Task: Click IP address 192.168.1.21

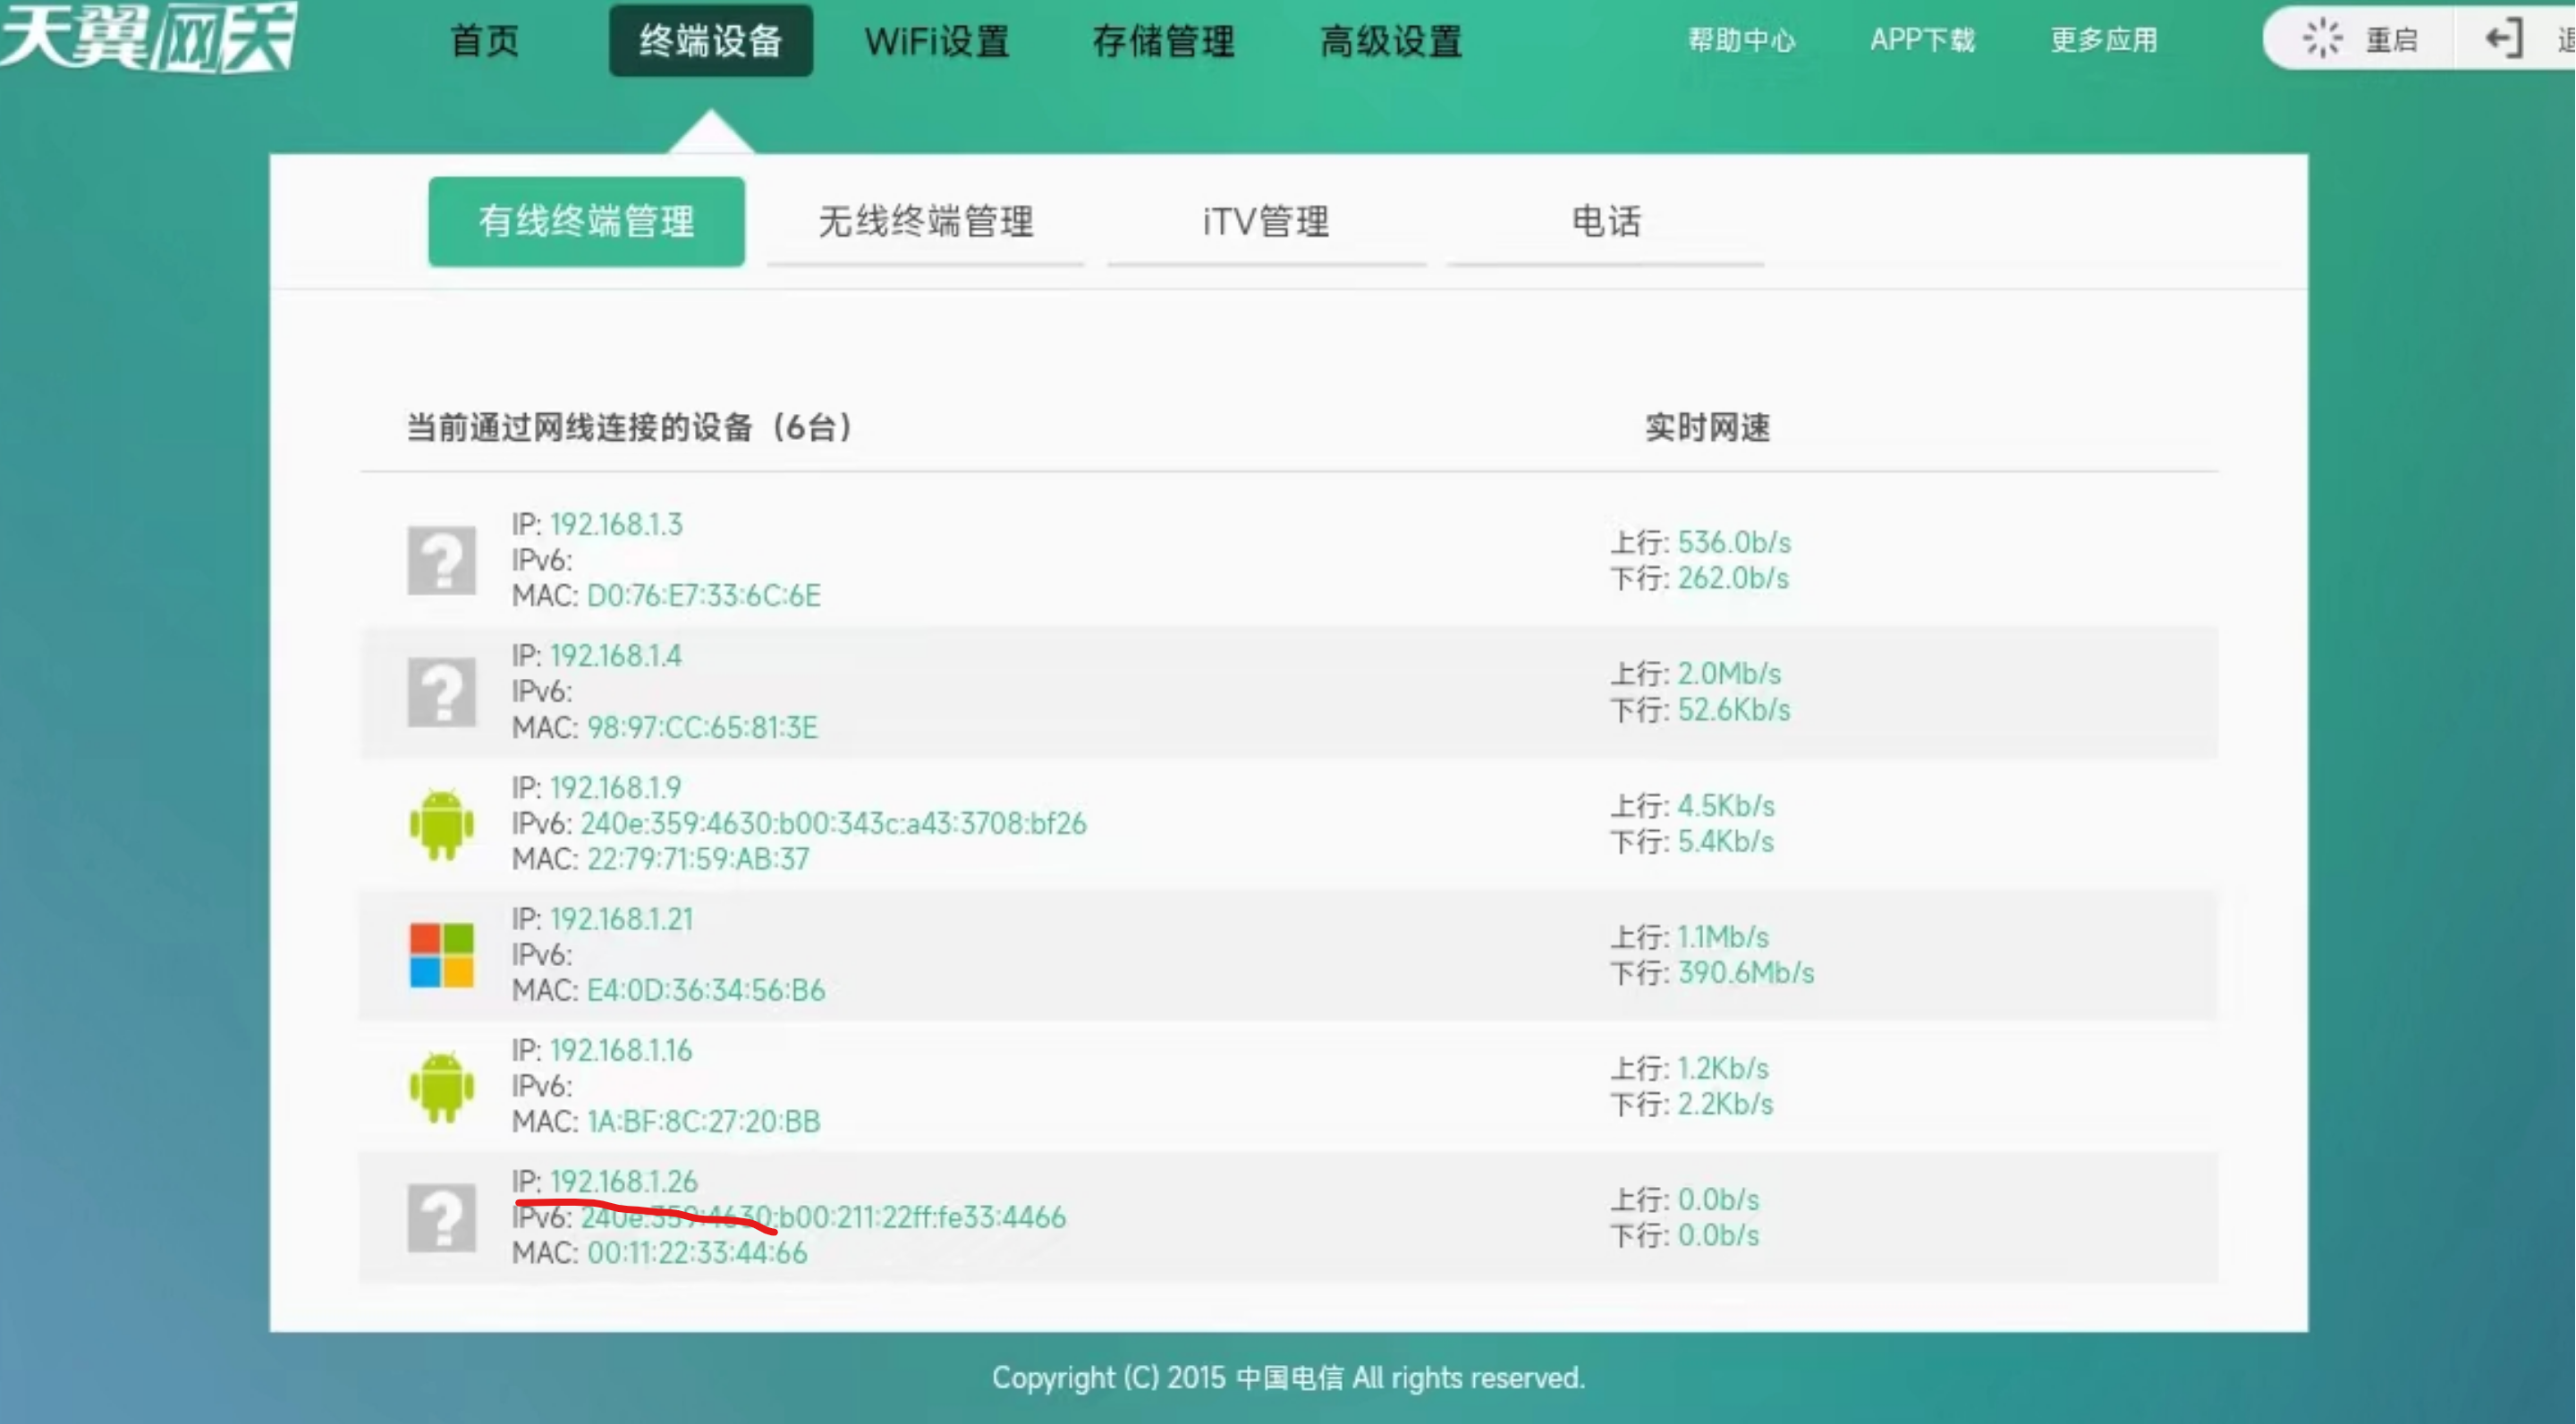Action: [x=621, y=919]
